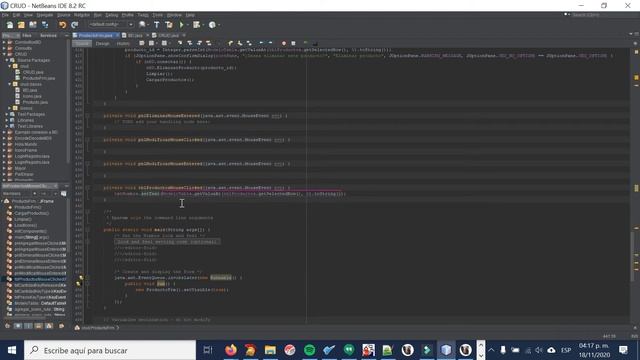Image resolution: width=640 pixels, height=360 pixels.
Task: Open the Source menu
Action: pos(64,15)
